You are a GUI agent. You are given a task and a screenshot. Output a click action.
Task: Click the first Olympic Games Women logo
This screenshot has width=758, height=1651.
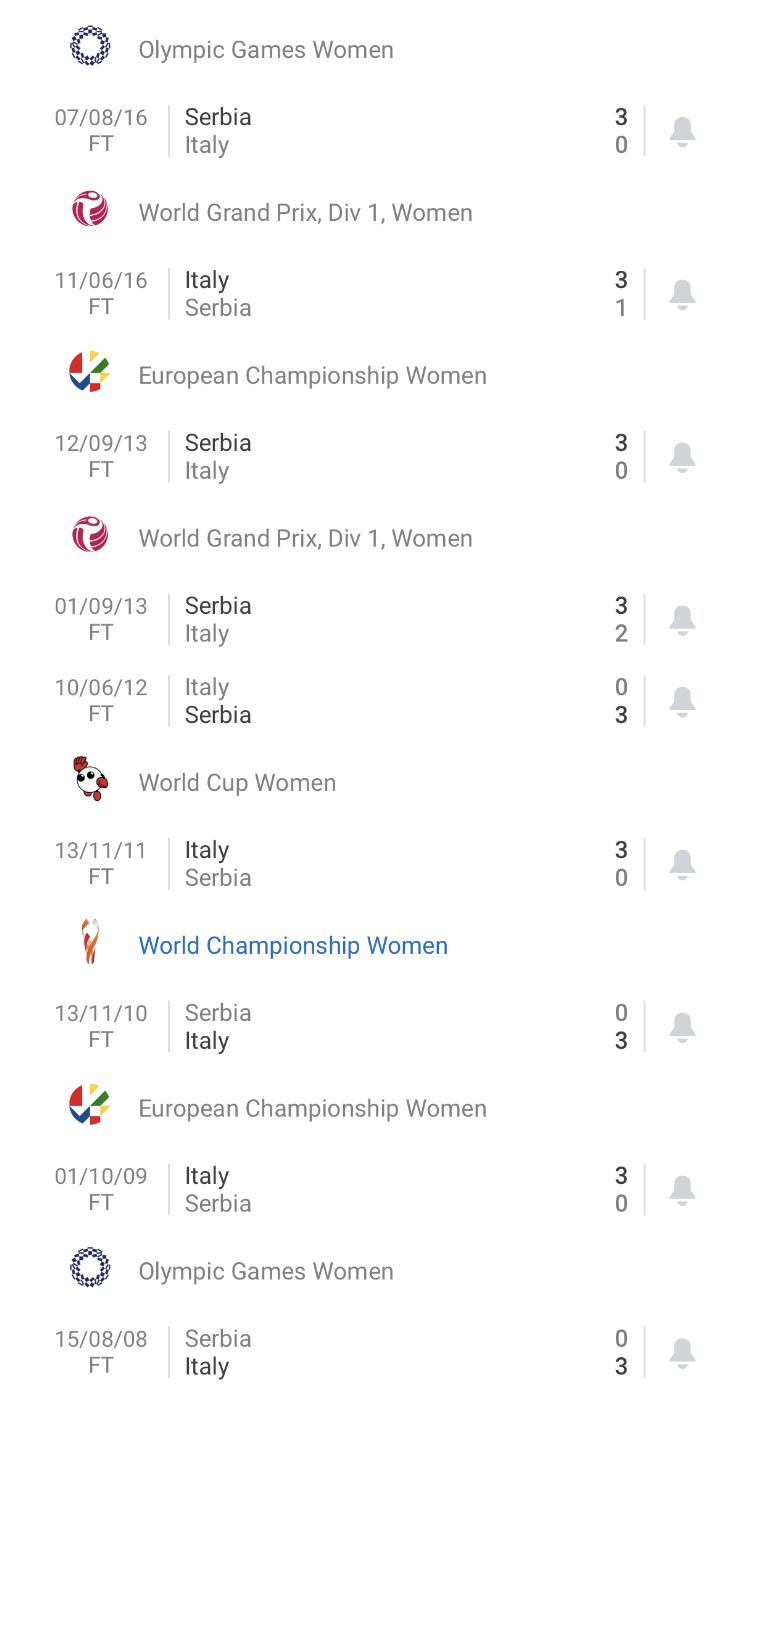(x=90, y=46)
